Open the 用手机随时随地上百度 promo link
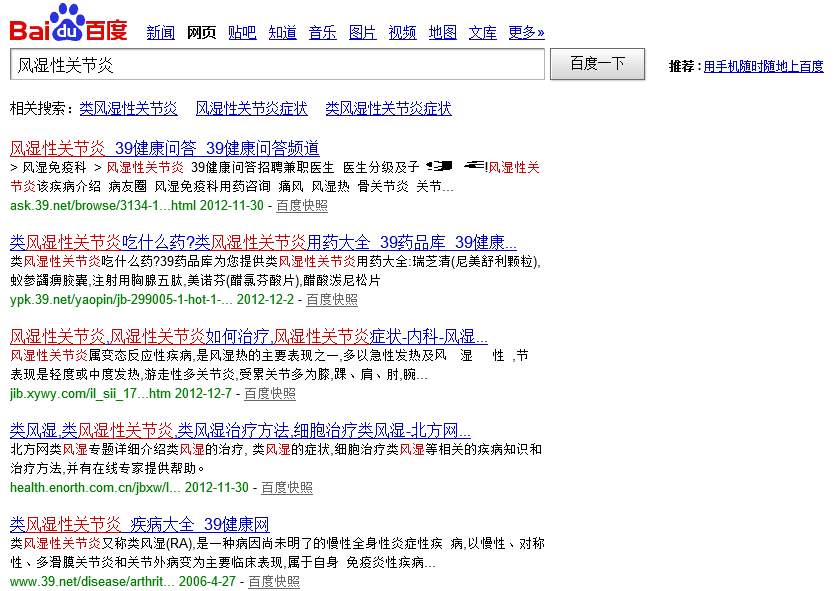The height and width of the screenshot is (591, 837). (x=763, y=66)
